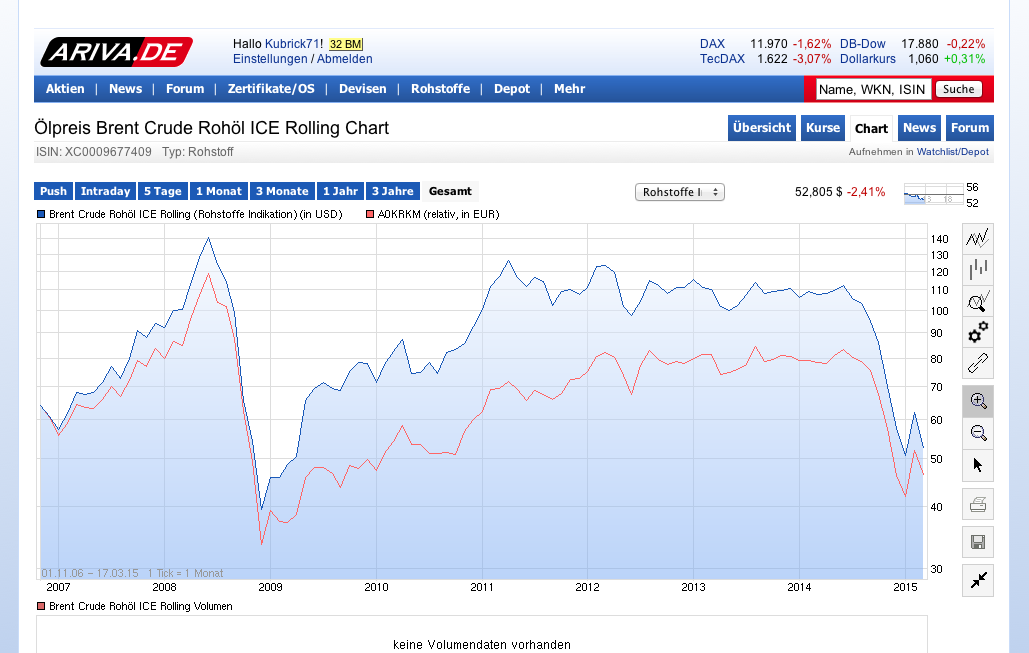Open the Devisen menu

tap(362, 89)
